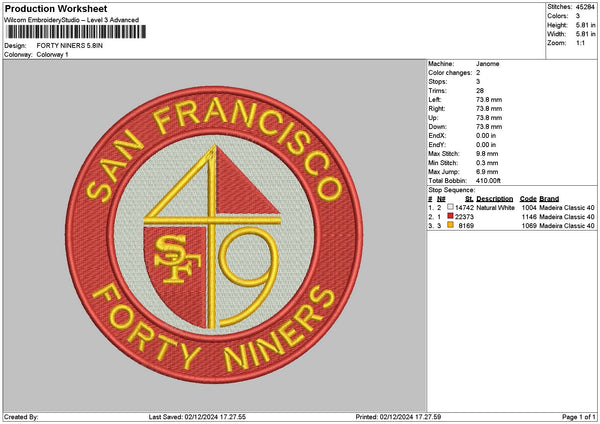Screen dimensions: 600x424
Task: Click thread code '1004'
Action: coord(529,207)
